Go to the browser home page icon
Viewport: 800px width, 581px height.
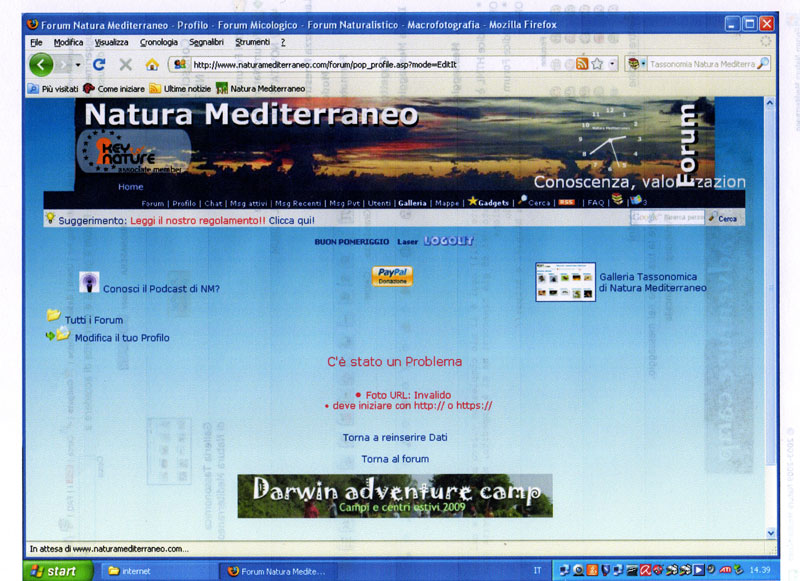(x=152, y=64)
